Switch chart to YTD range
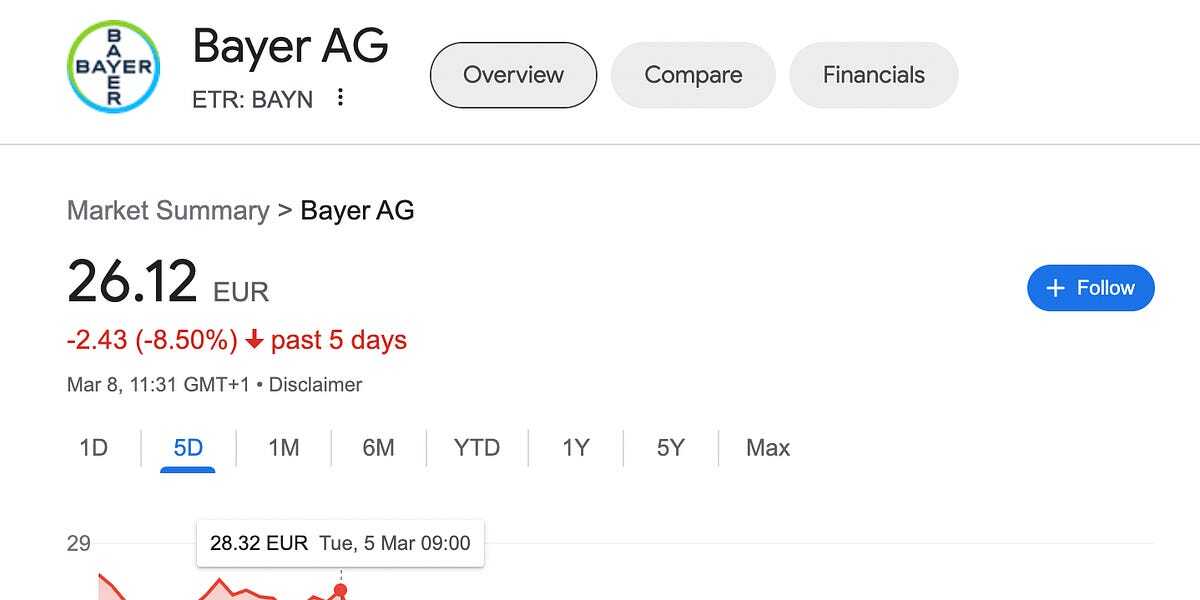The height and width of the screenshot is (600, 1200). (477, 448)
